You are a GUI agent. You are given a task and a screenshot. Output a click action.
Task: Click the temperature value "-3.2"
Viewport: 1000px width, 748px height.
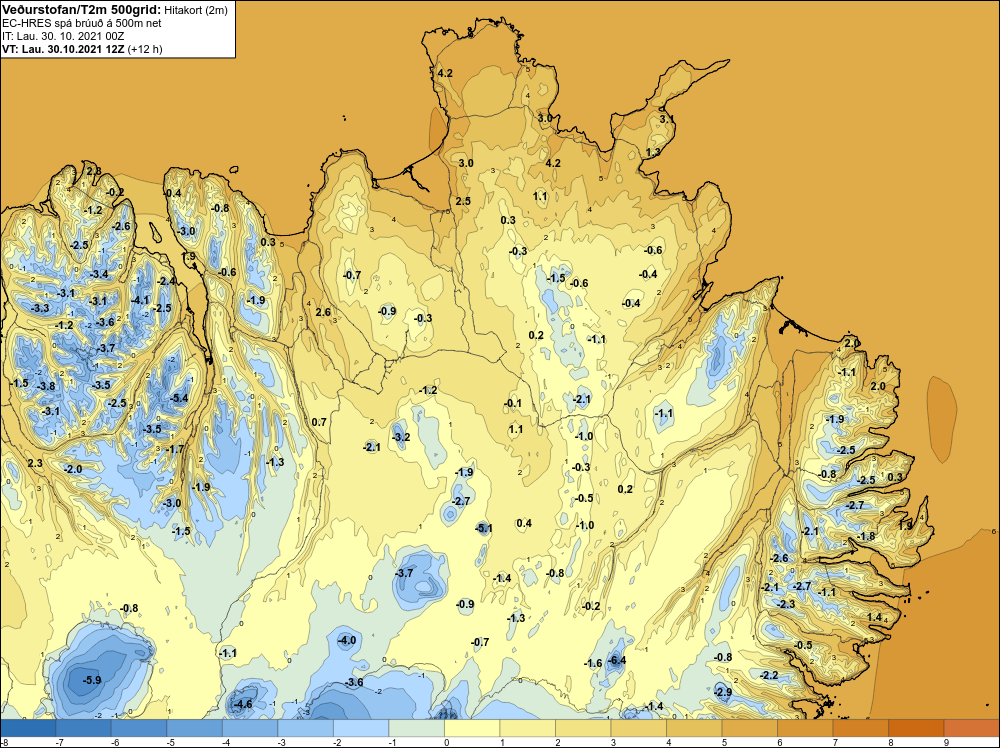401,437
